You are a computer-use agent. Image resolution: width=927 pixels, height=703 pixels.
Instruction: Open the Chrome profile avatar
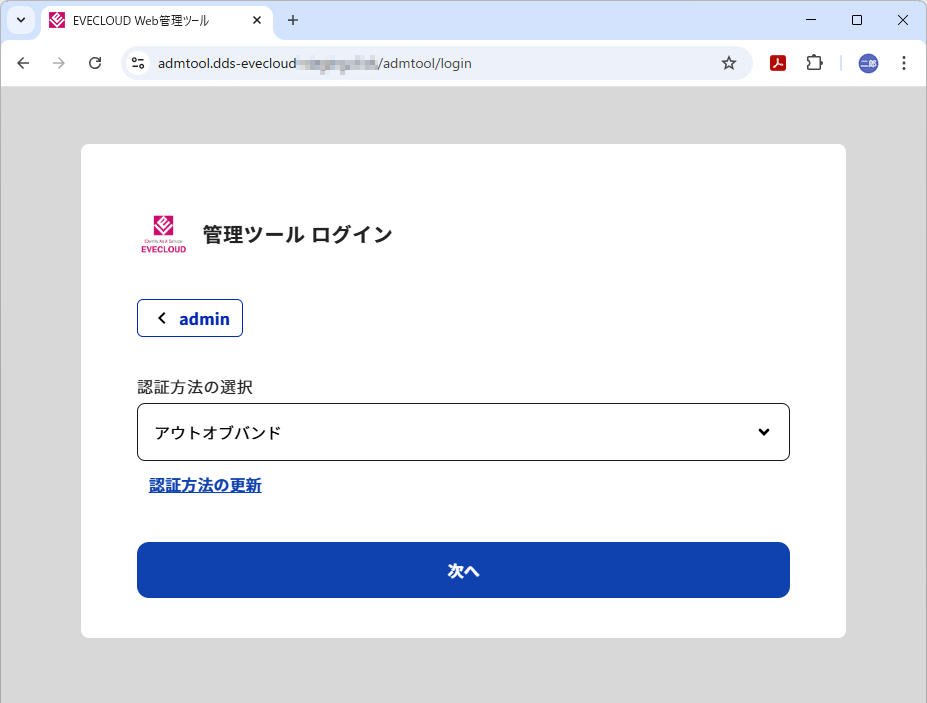[868, 63]
